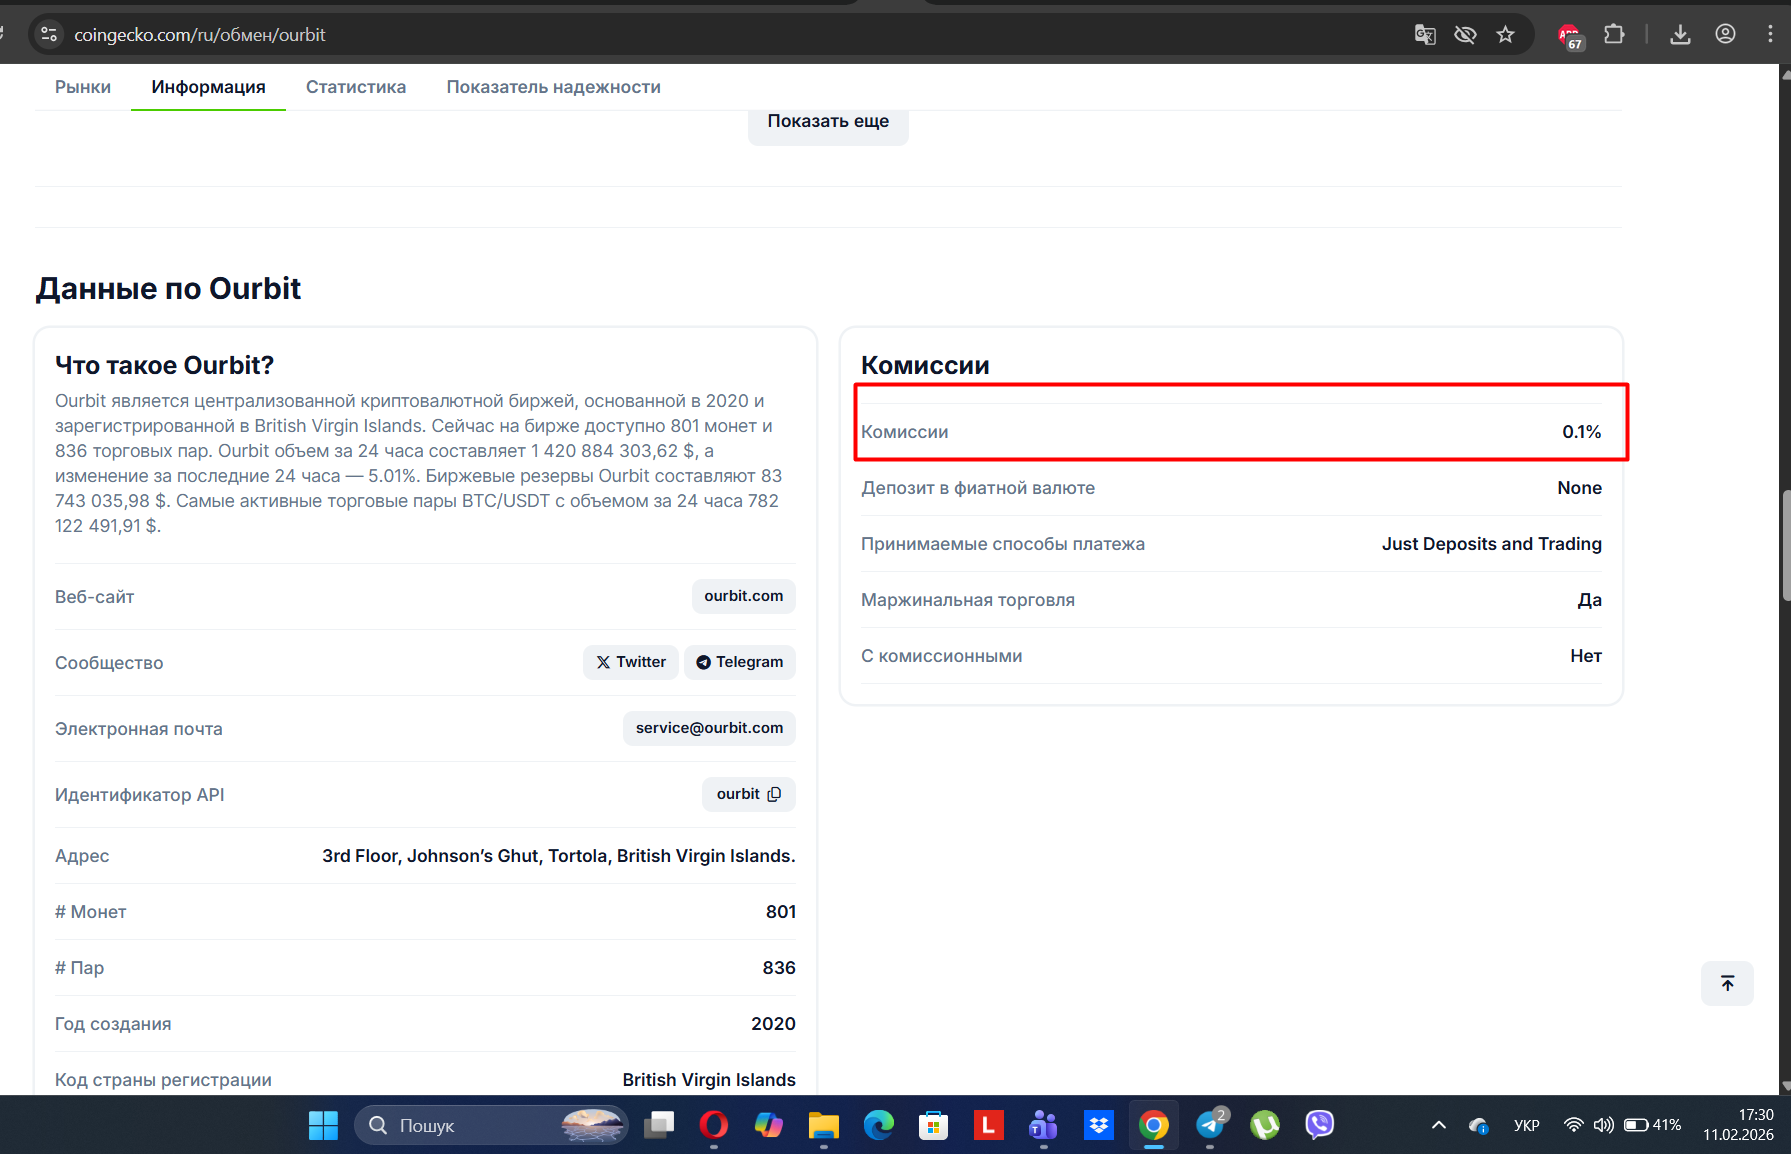
Task: Click the scroll-to-top arrow button
Action: click(x=1727, y=983)
